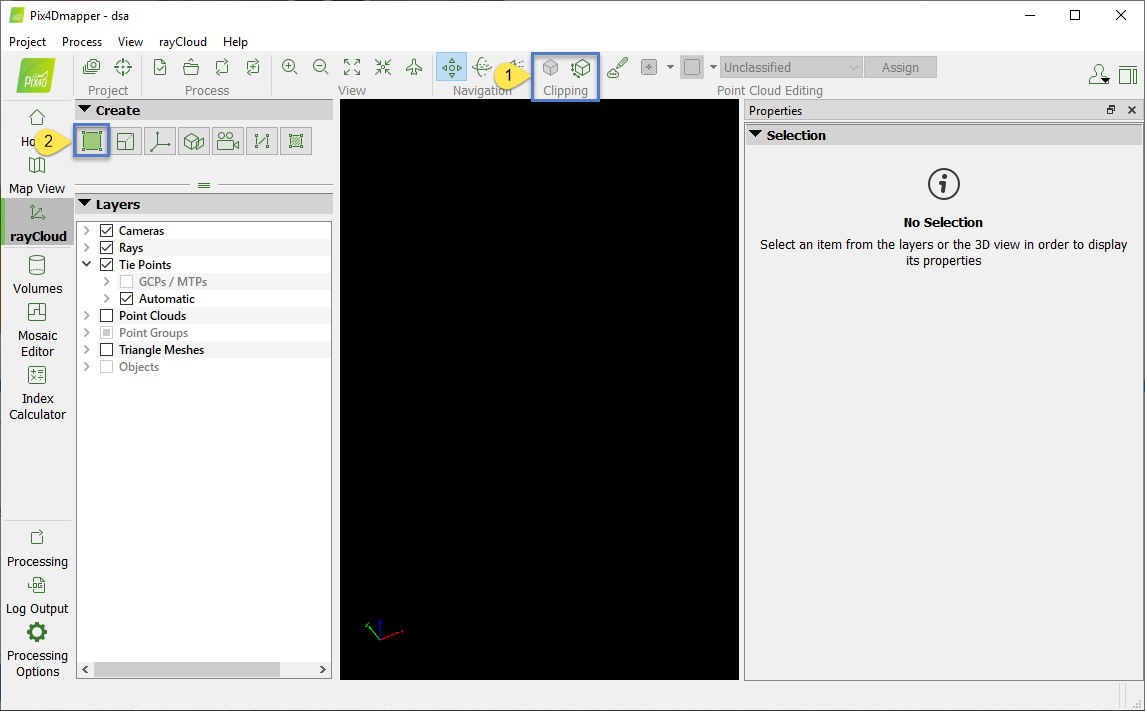The height and width of the screenshot is (711, 1145).
Task: Click the Edit Densified Point Cloud brush icon
Action: 618,67
